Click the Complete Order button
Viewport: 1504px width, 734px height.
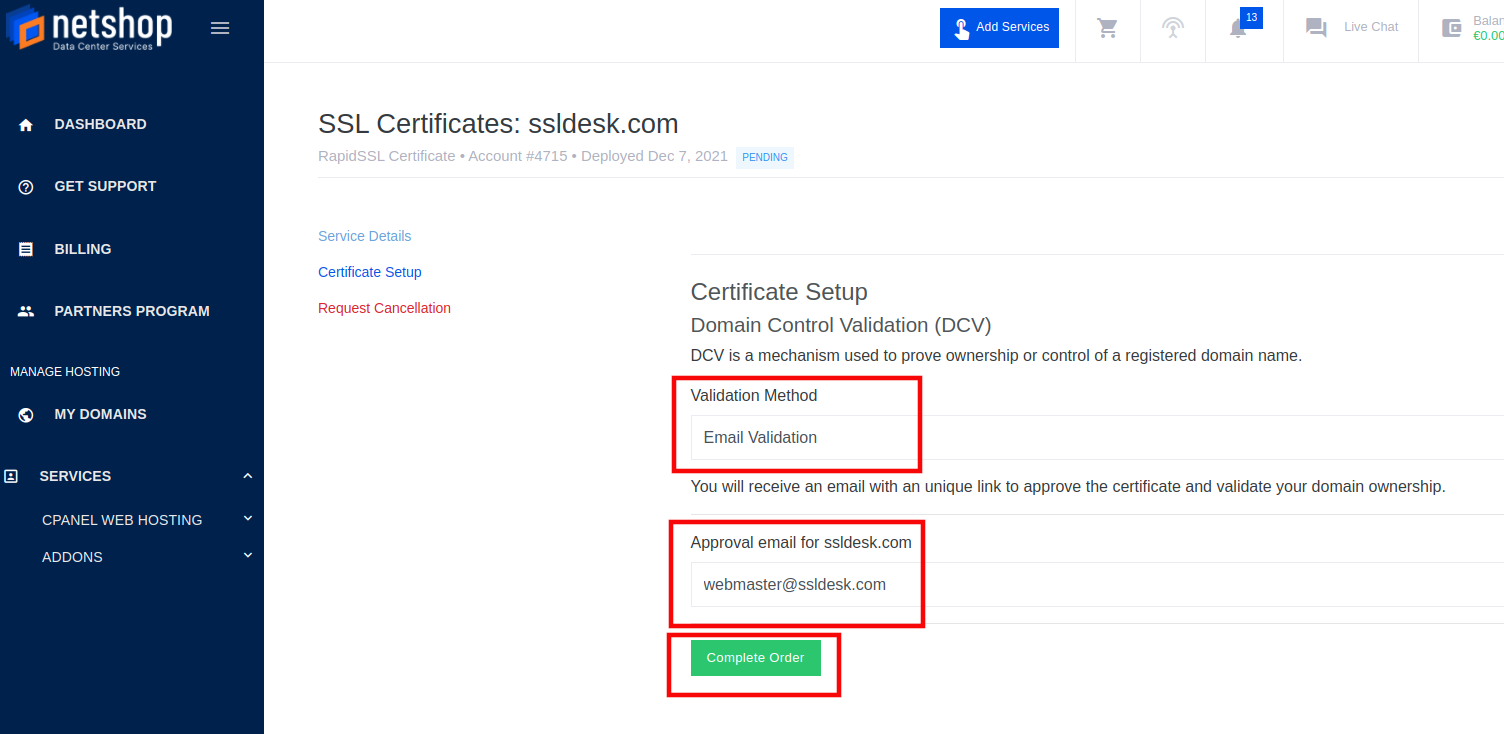click(756, 658)
